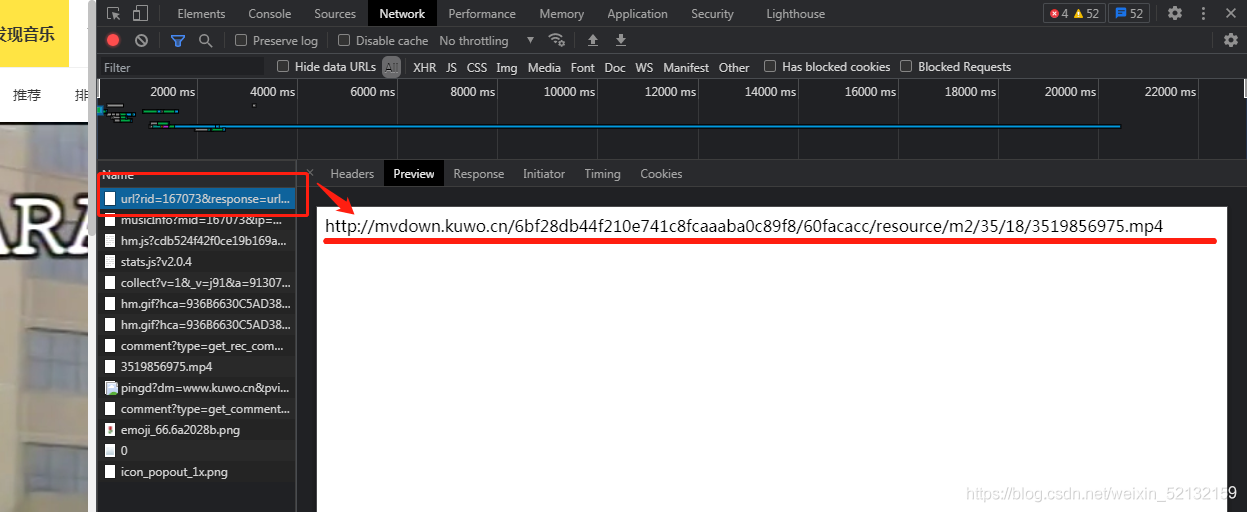The height and width of the screenshot is (512, 1247).
Task: Select the emoji_66.6a2028b.png request
Action: point(196,429)
